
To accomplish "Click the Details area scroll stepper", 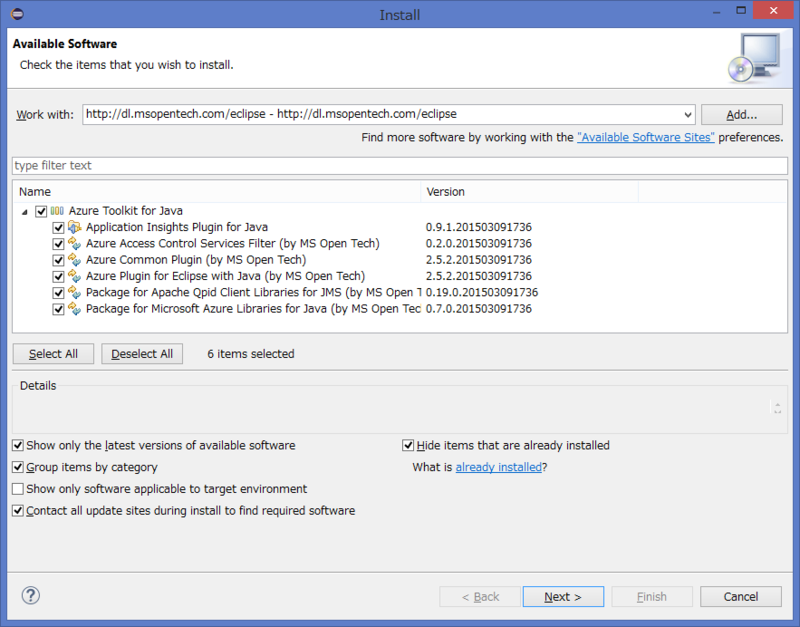I will (x=777, y=407).
